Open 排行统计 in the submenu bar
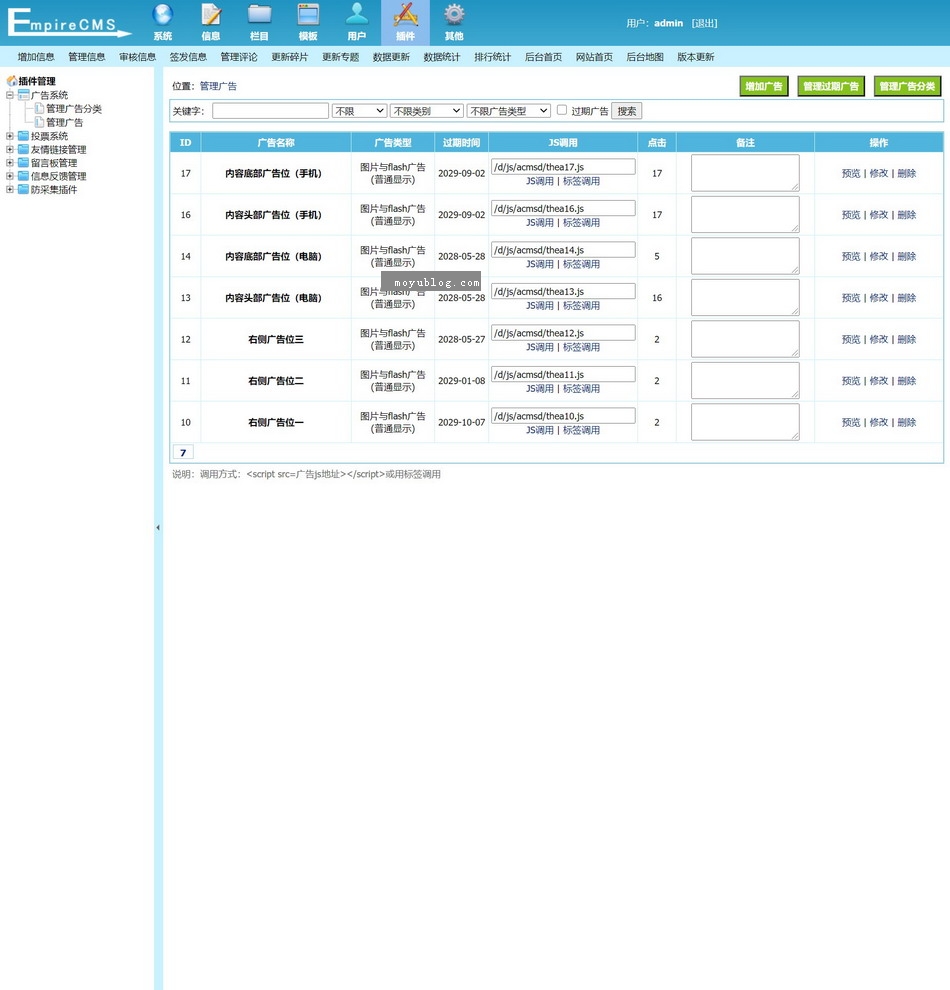The image size is (950, 990). [x=492, y=57]
